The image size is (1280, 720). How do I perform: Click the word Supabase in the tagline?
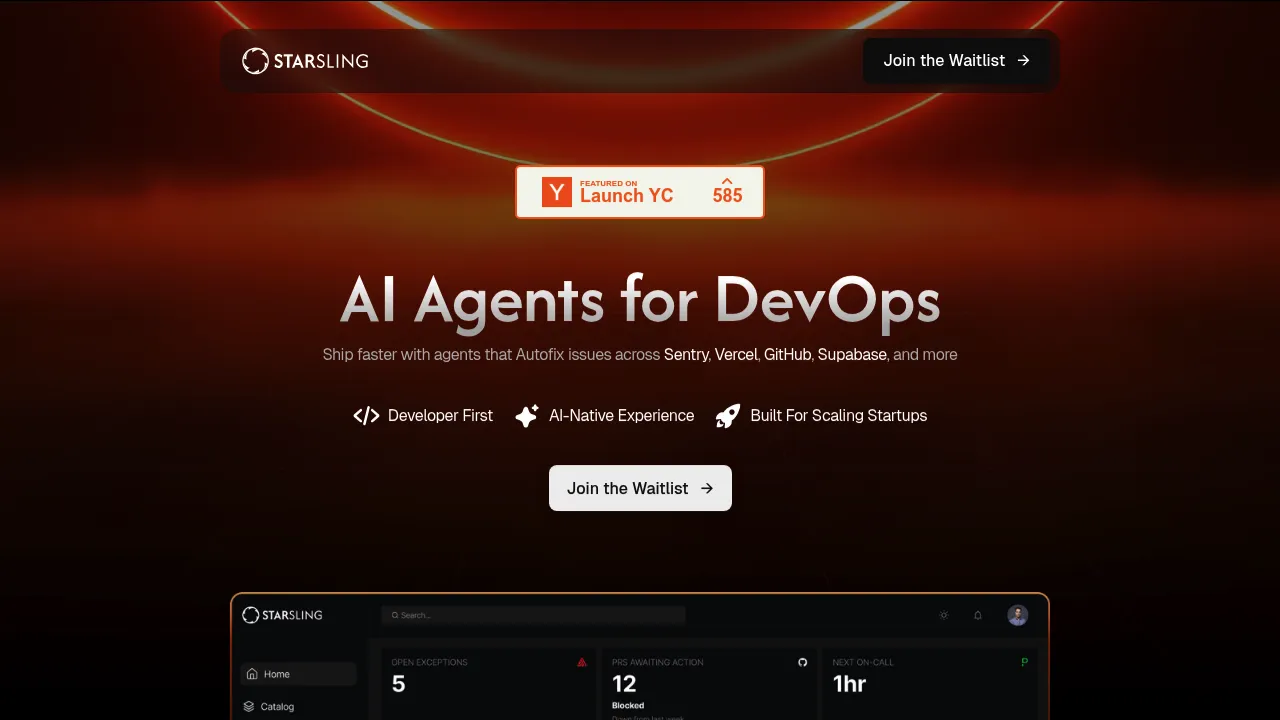[852, 355]
